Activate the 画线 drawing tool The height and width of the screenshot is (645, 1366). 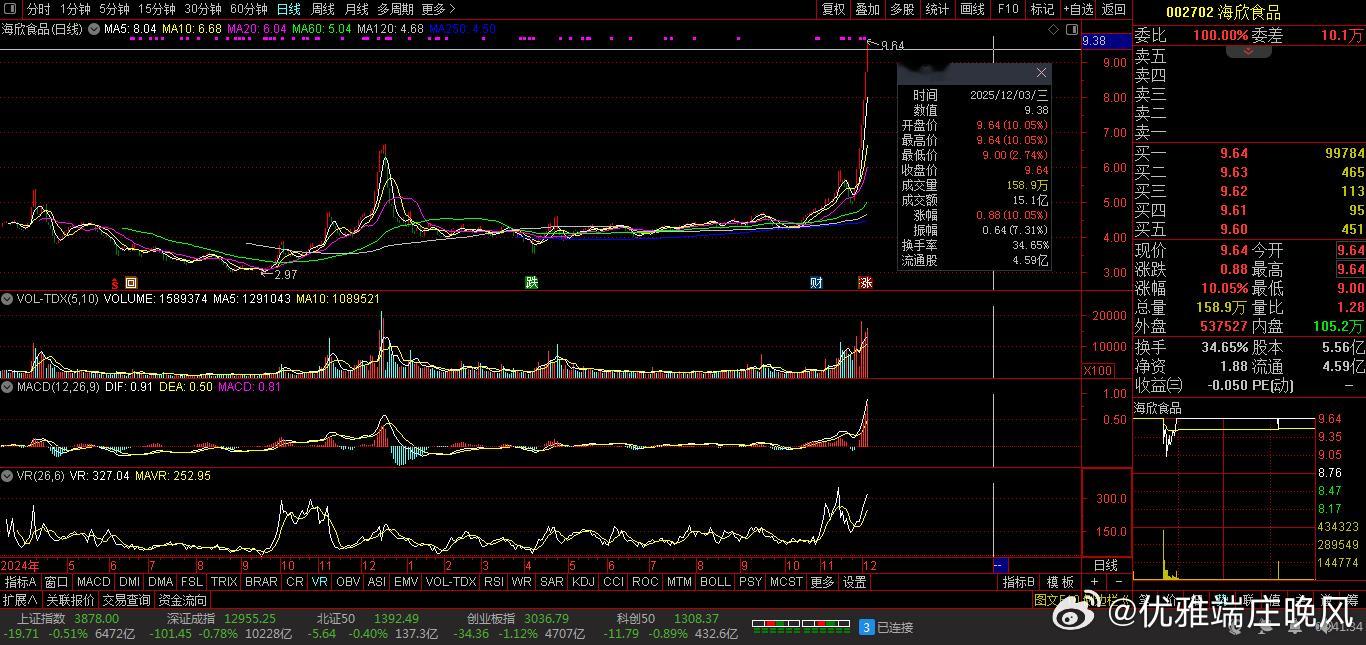972,9
